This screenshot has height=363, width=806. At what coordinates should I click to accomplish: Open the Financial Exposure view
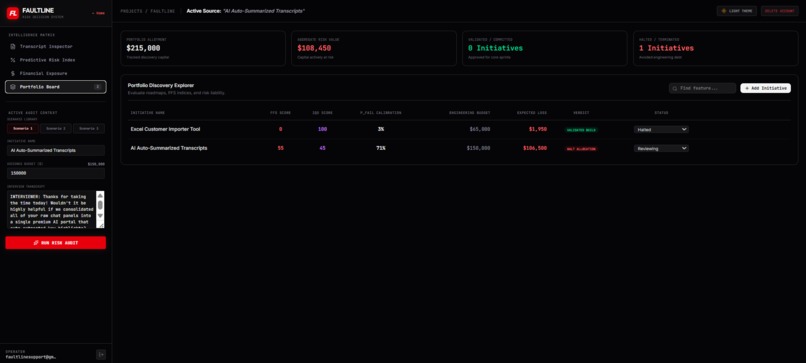56,74
